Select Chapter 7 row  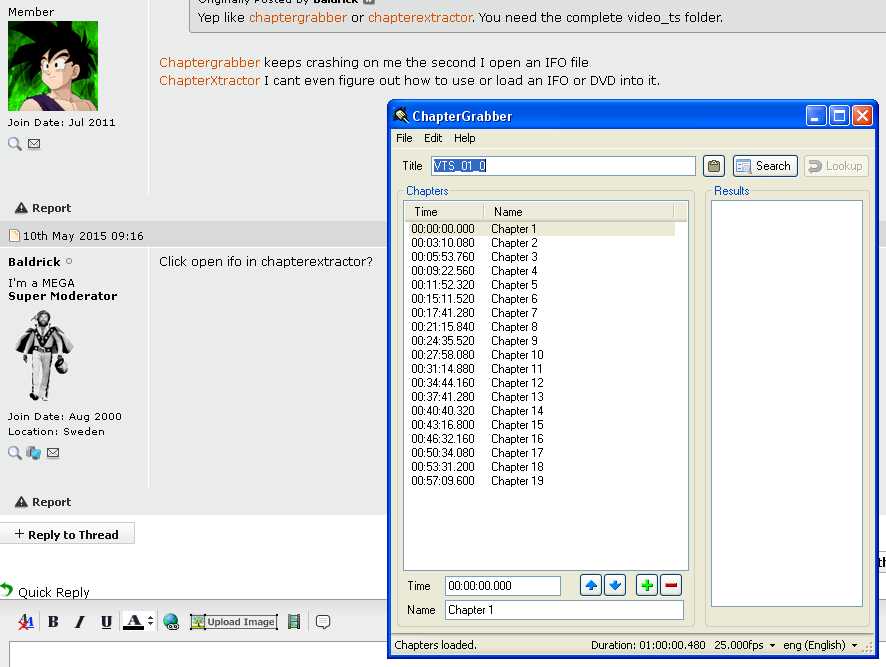541,313
